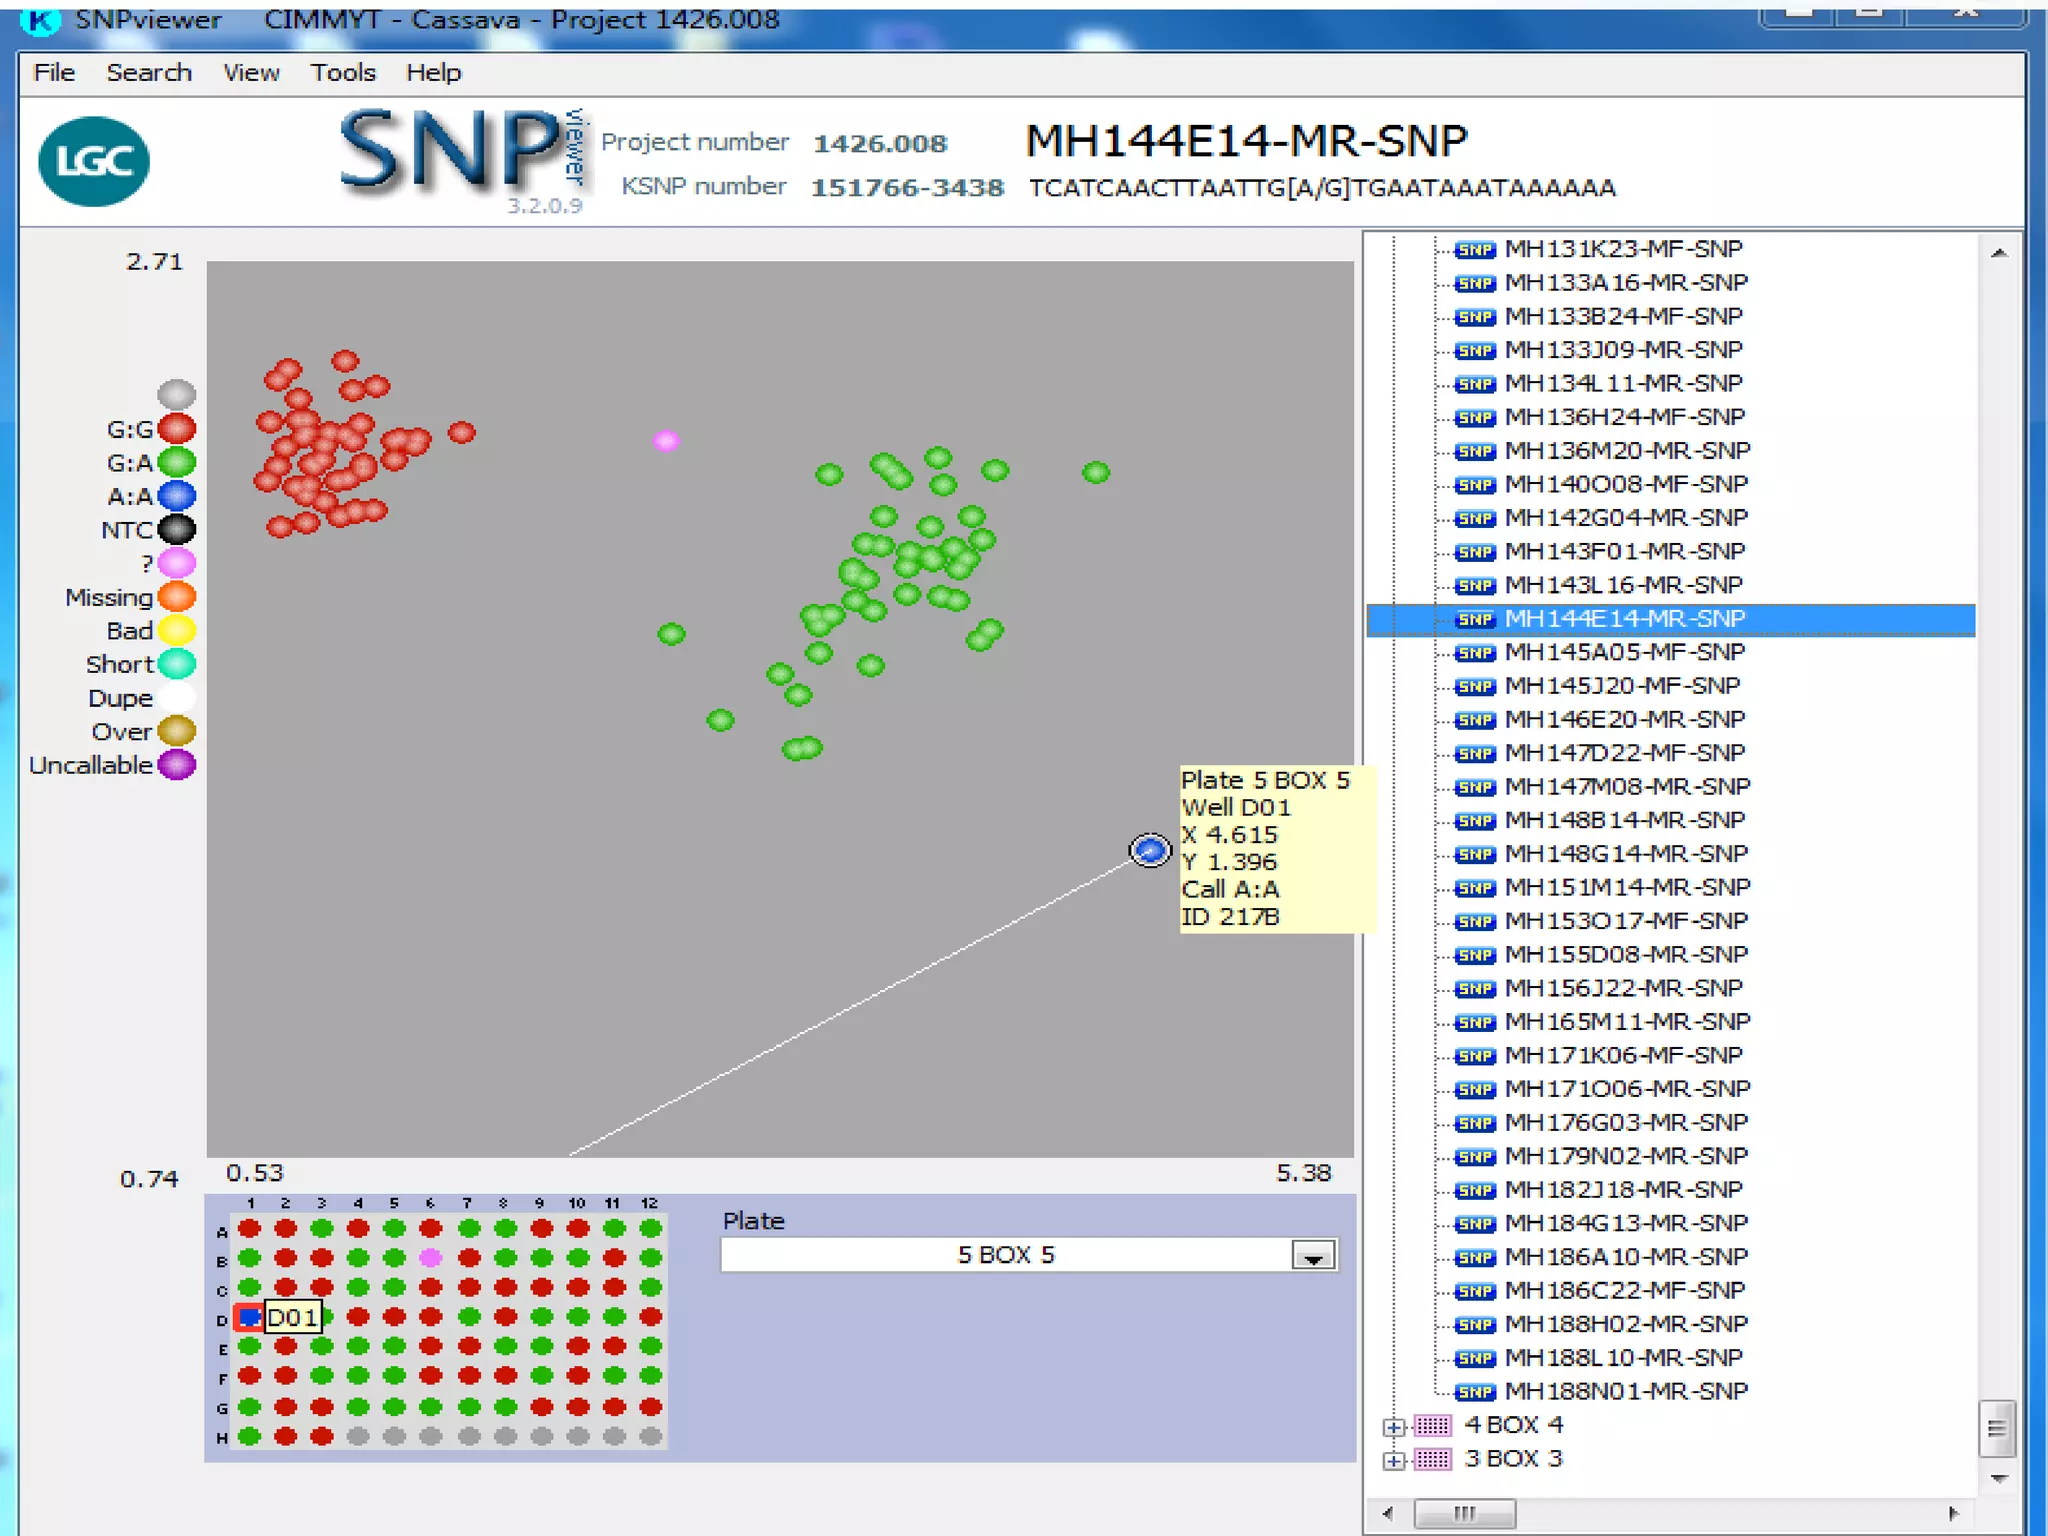Click the tree panel scroll-down arrow

tap(1998, 1478)
